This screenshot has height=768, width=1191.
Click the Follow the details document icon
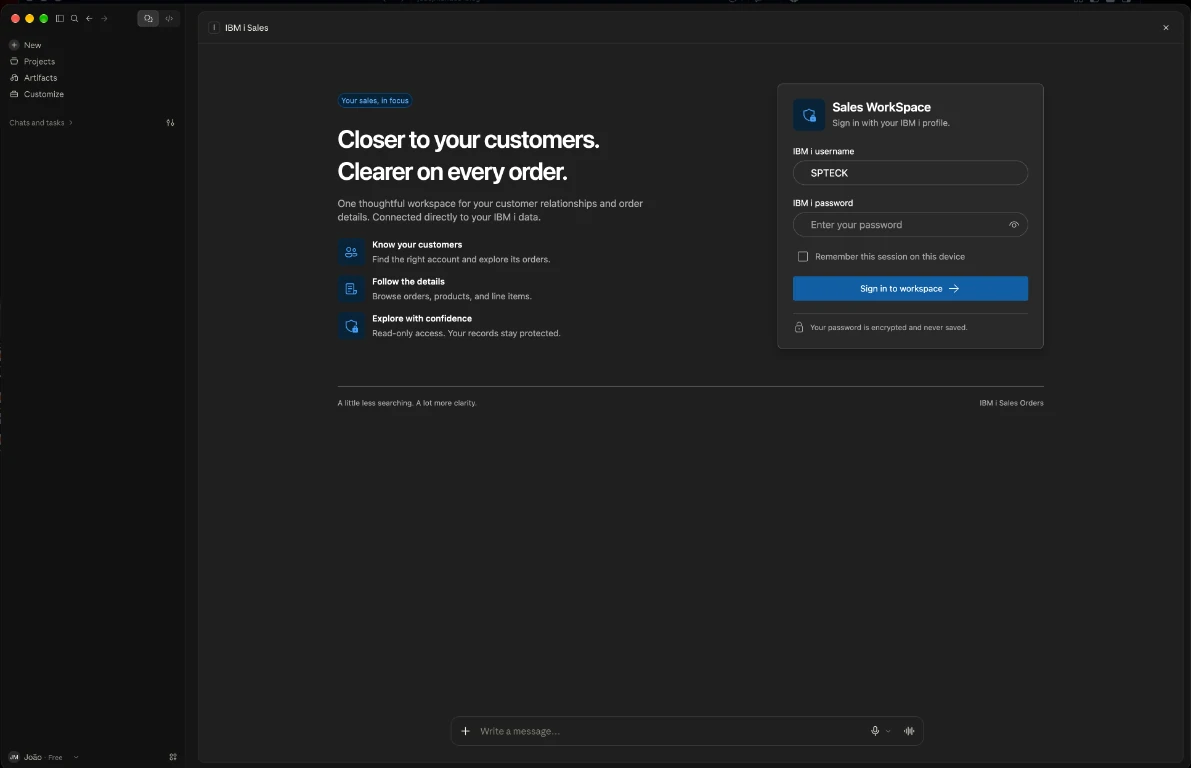pos(351,289)
